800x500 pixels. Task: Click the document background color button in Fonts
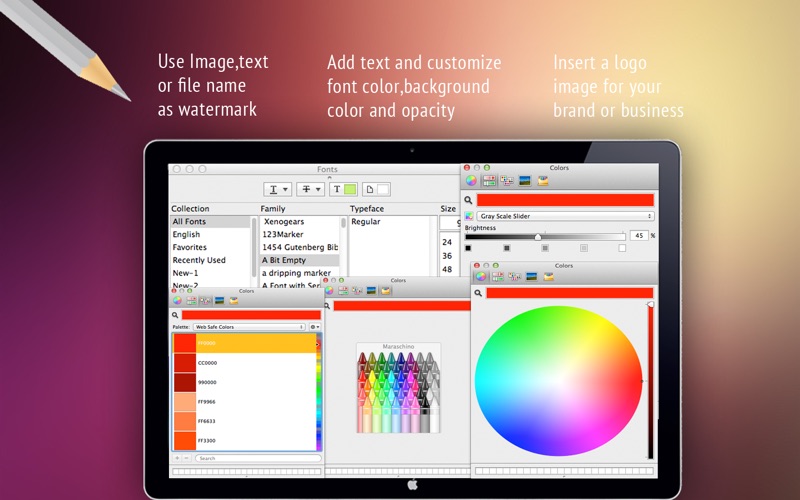(376, 189)
